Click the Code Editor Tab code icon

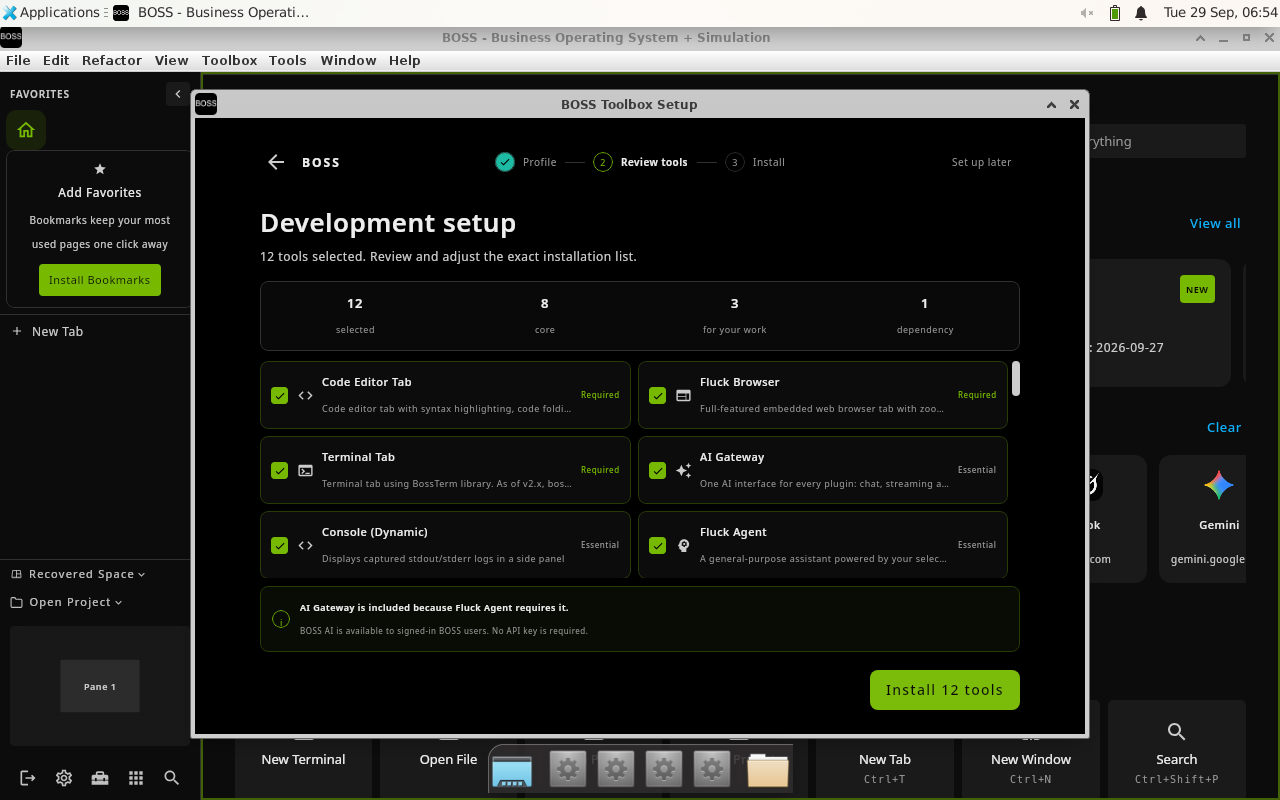point(306,395)
